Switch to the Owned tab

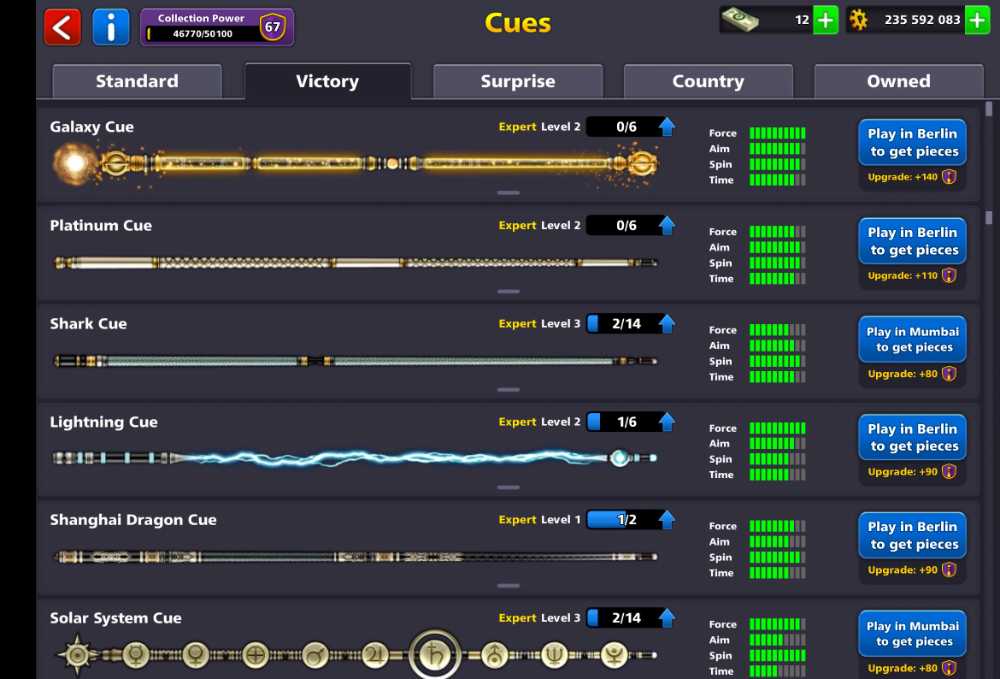click(898, 82)
